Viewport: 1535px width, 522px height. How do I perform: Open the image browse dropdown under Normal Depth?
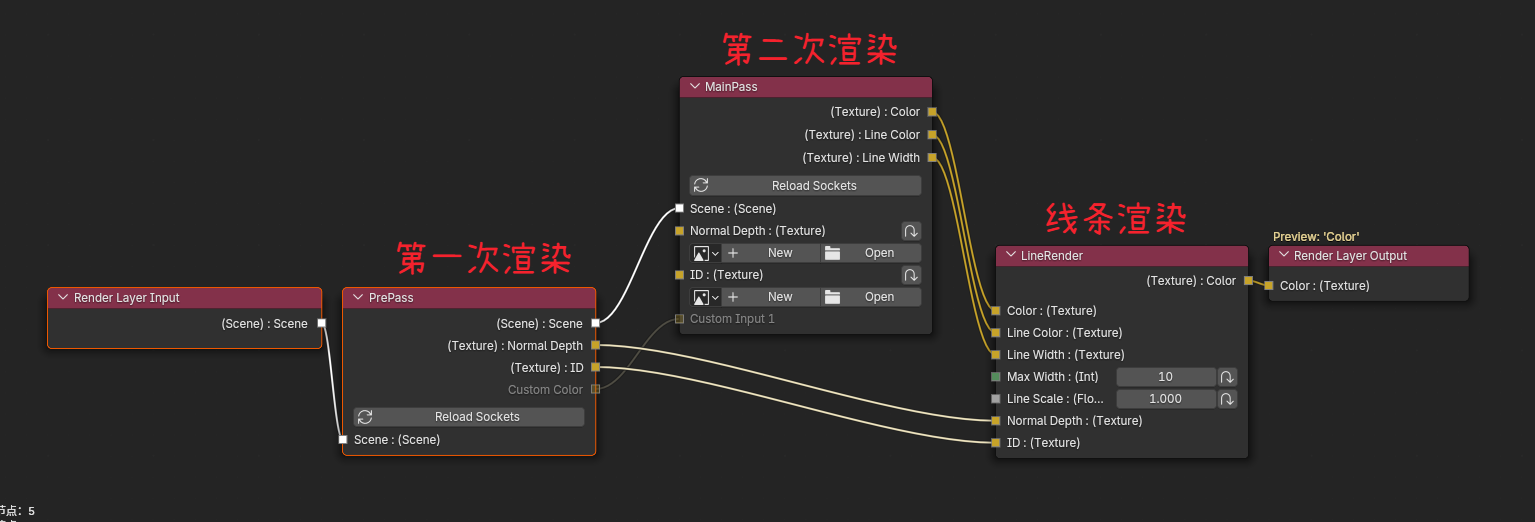pos(706,253)
